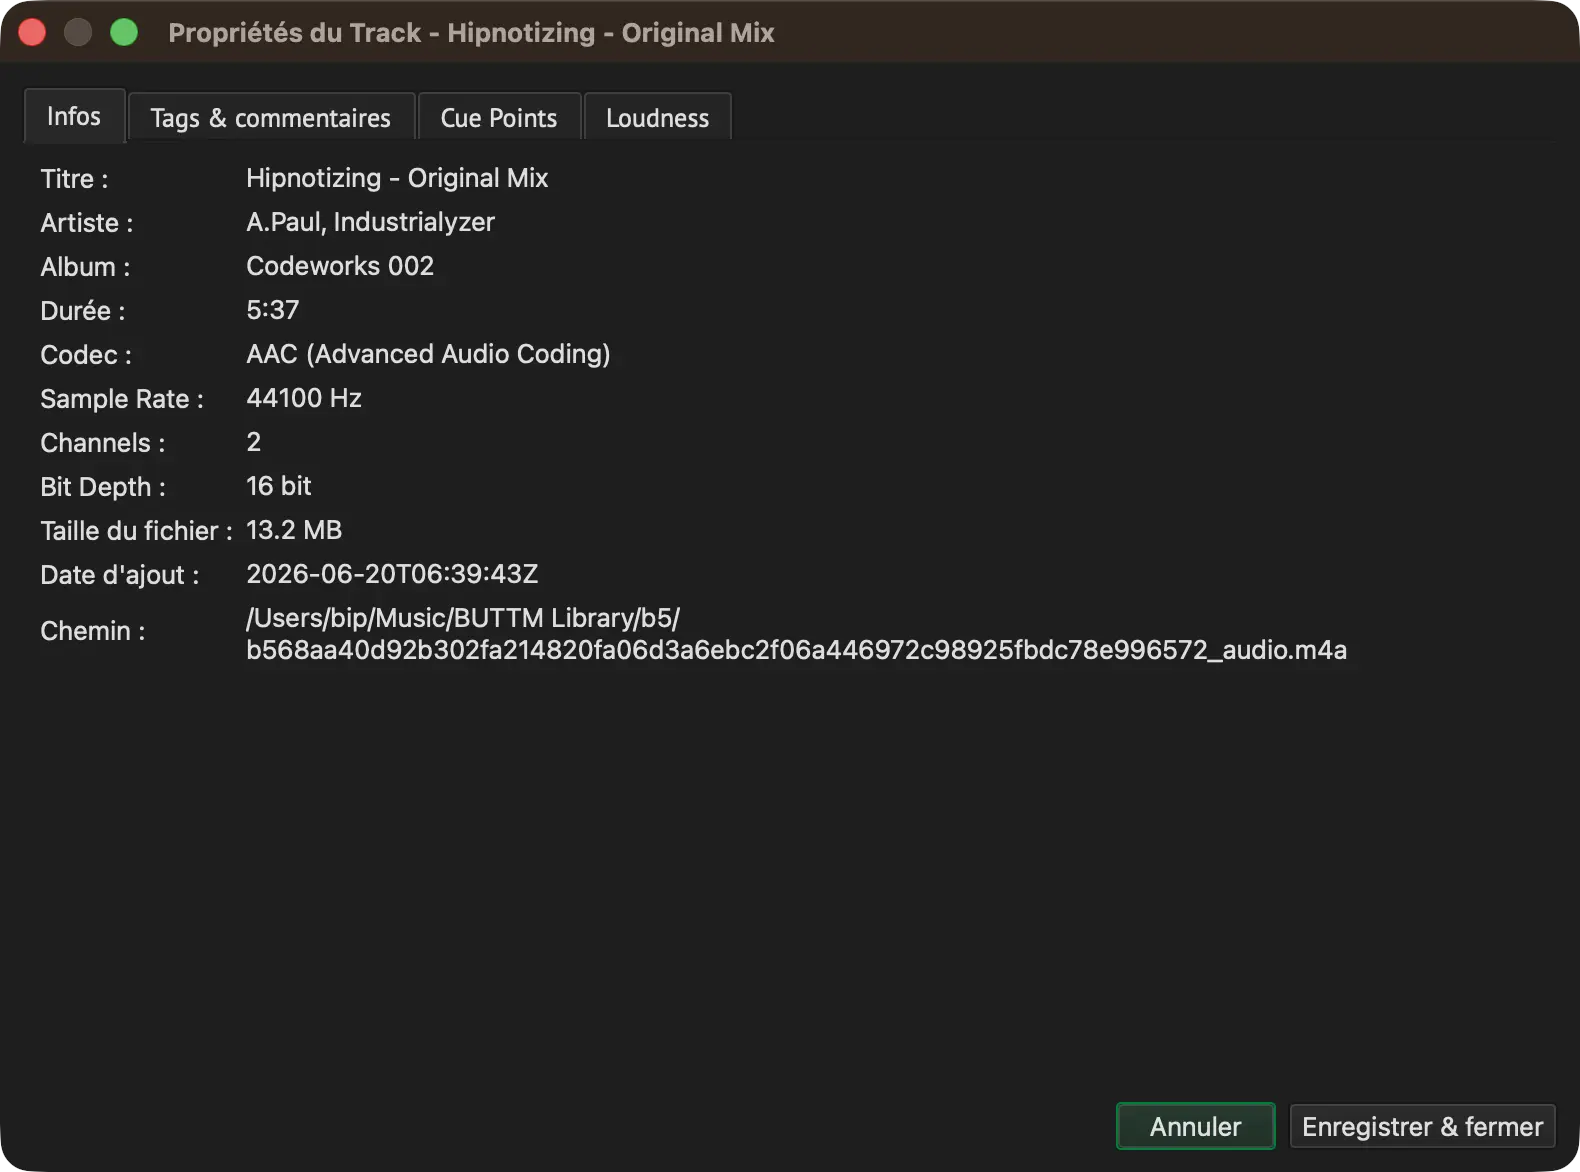Click the Date d'ajout : label
Screen dimensions: 1580x1172
tap(120, 575)
